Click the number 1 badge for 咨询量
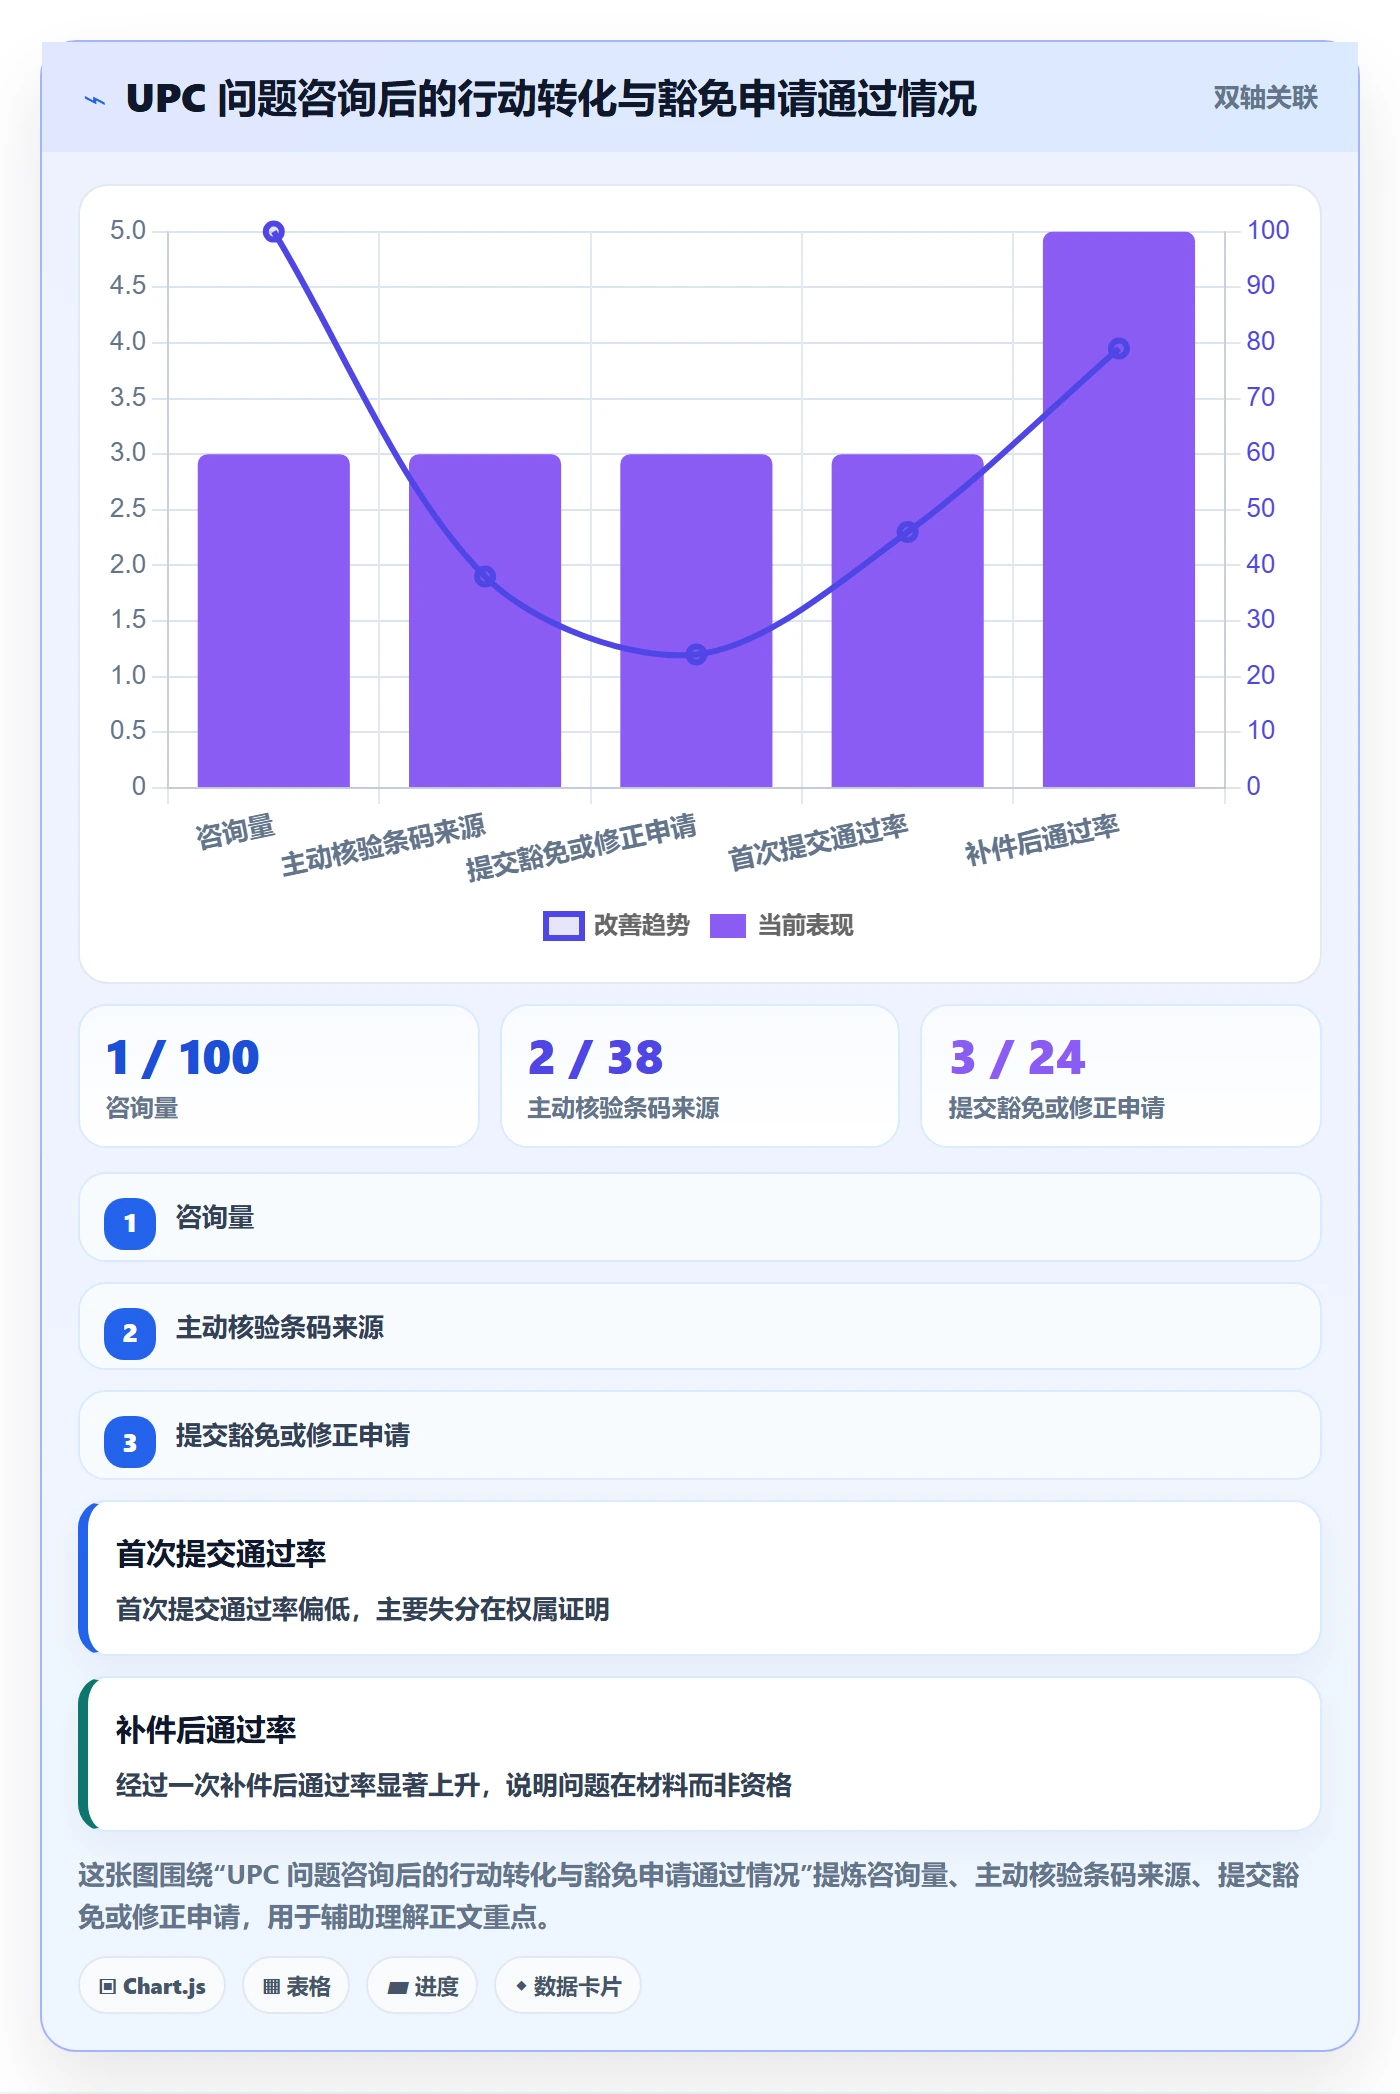Viewport: 1400px width, 2094px height. (x=130, y=1223)
